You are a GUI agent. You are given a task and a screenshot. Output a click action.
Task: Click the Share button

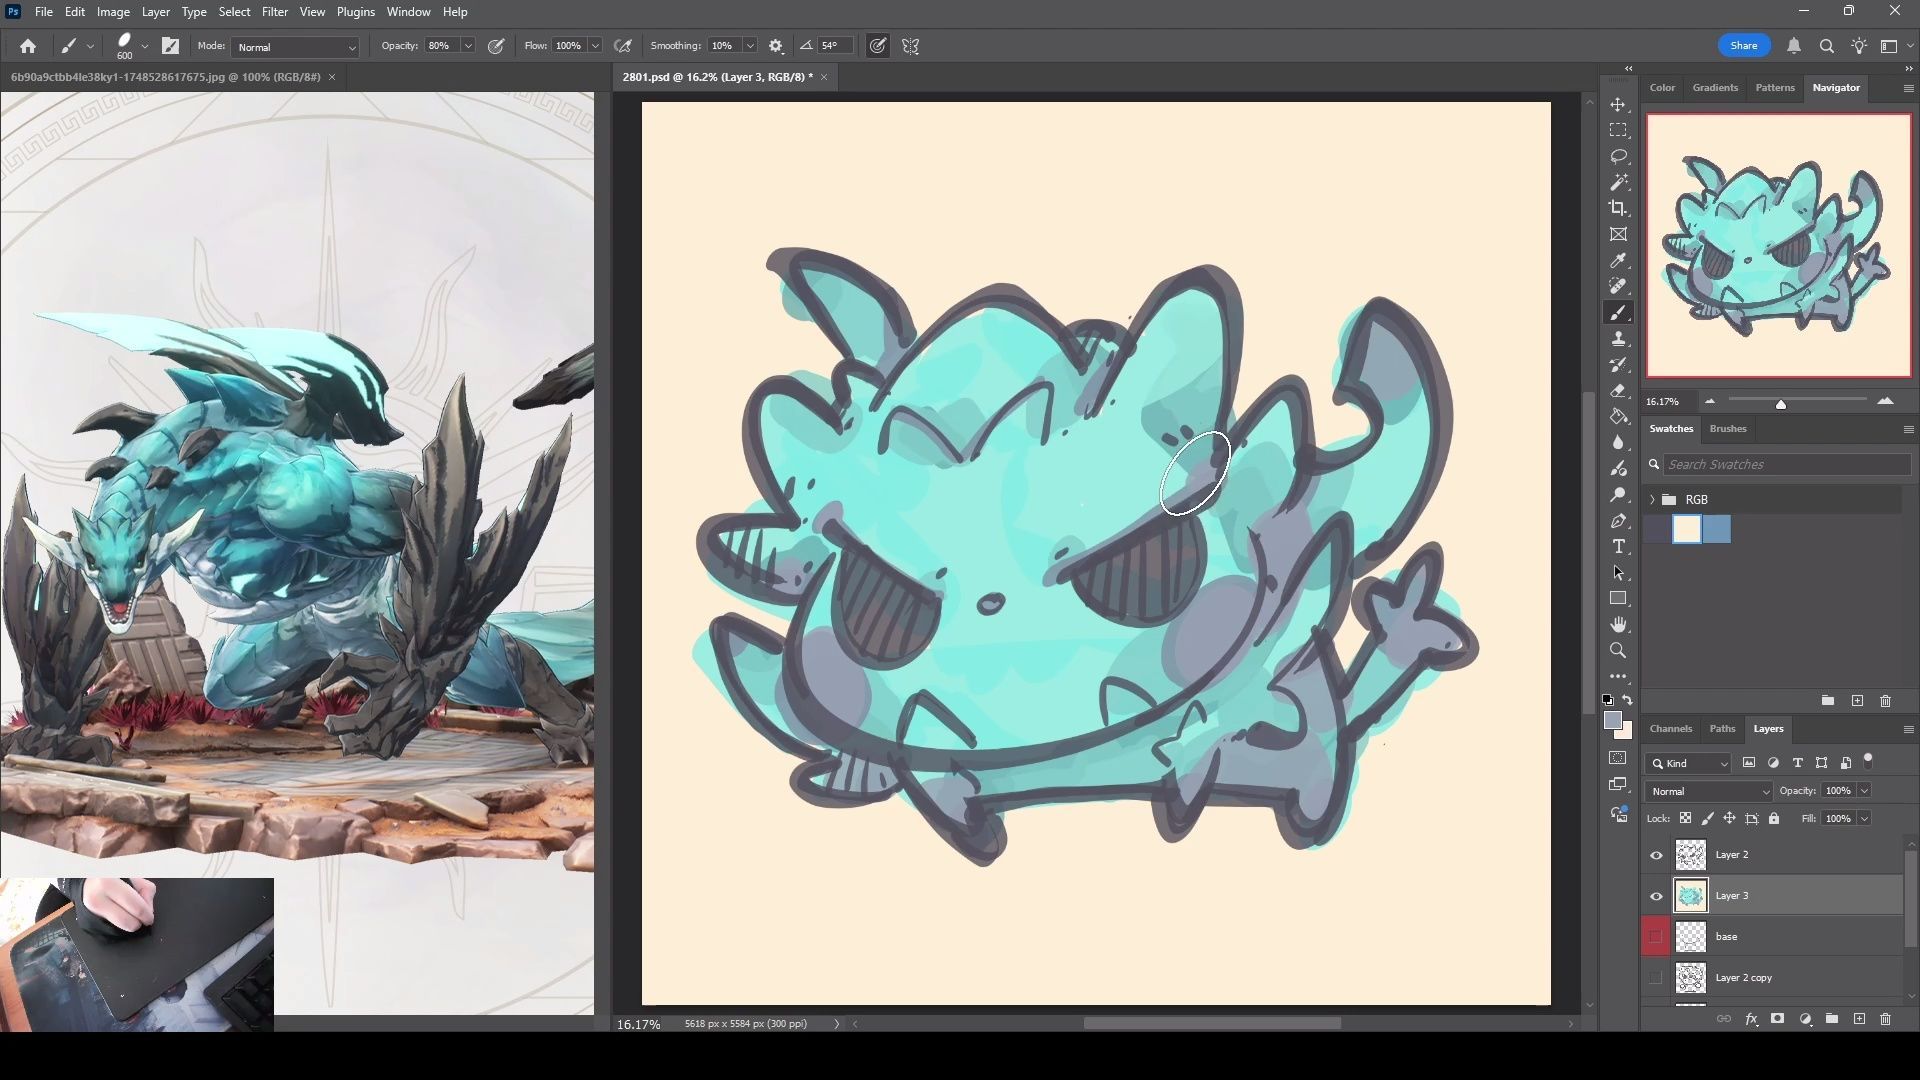coord(1744,46)
